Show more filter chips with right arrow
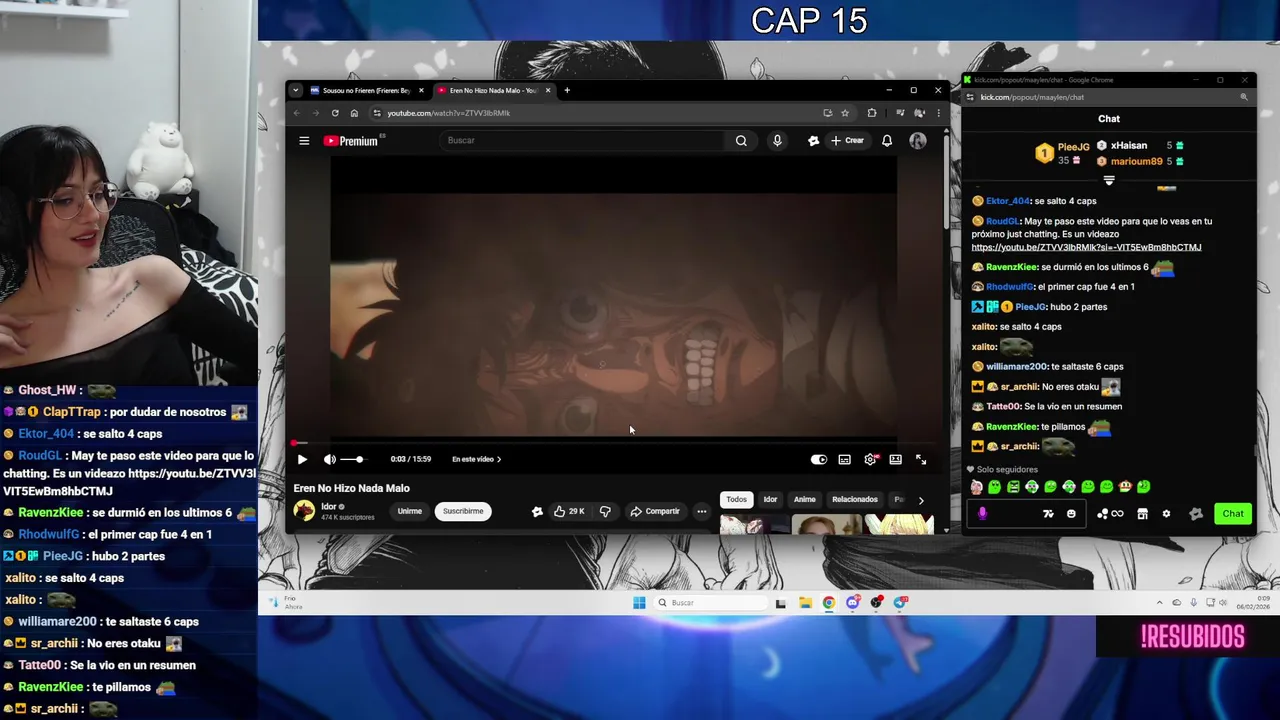The width and height of the screenshot is (1280, 720). click(x=921, y=500)
